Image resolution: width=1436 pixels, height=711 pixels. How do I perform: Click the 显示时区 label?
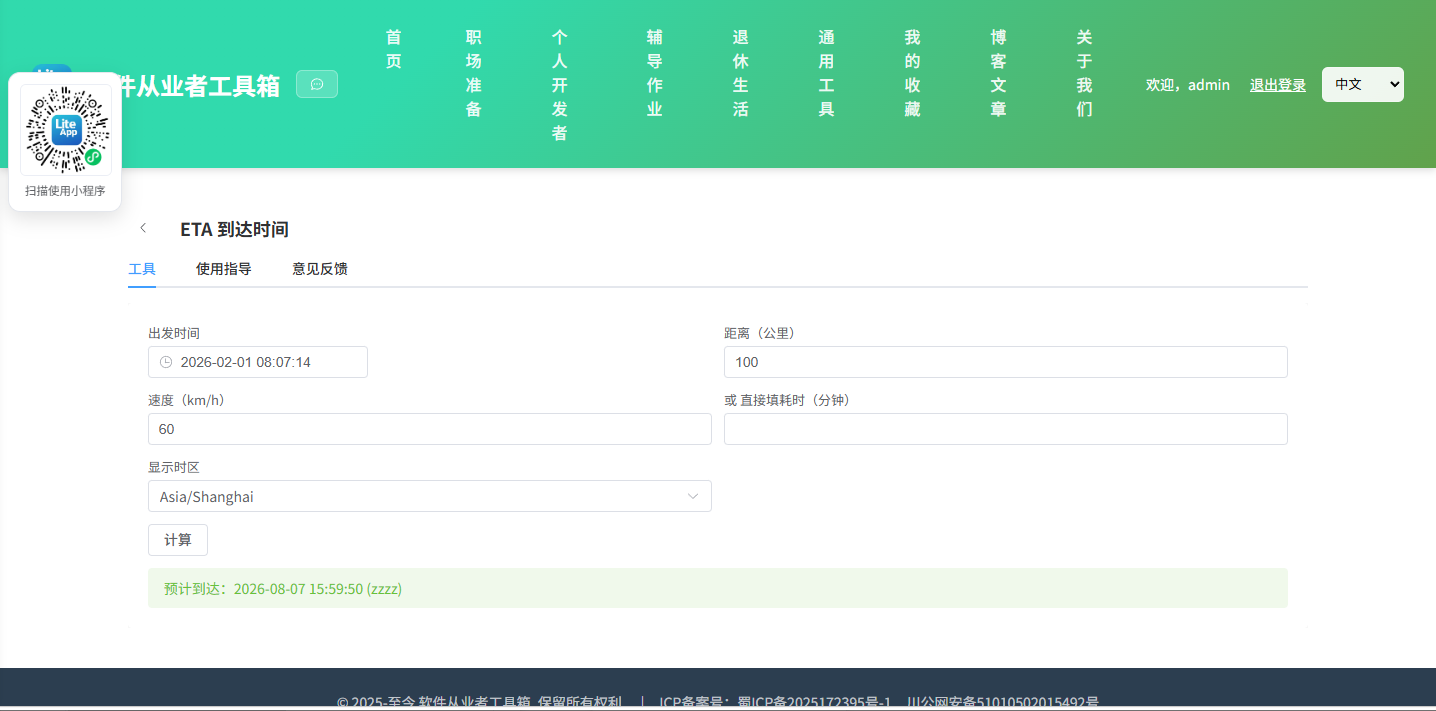click(x=174, y=467)
